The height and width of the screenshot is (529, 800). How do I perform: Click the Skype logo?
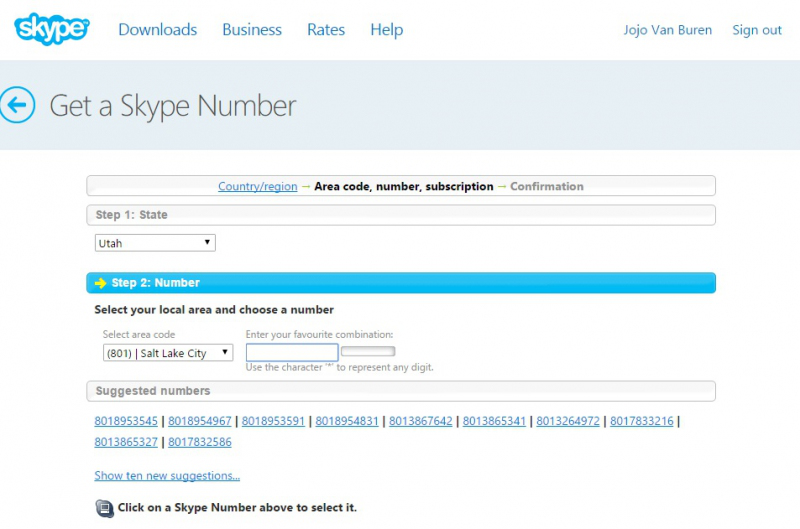[52, 29]
